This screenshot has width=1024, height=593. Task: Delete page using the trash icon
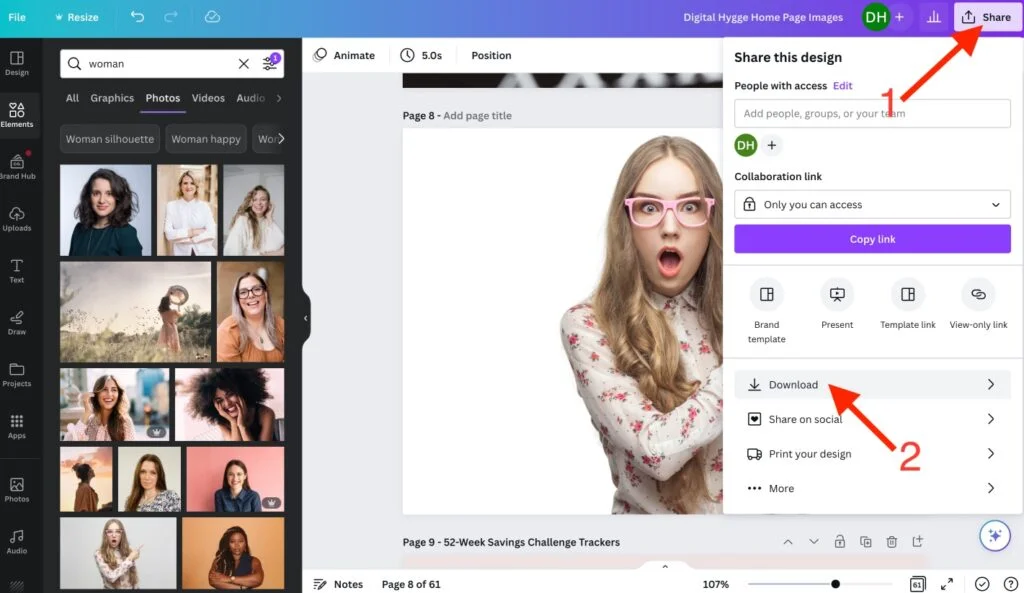click(891, 542)
